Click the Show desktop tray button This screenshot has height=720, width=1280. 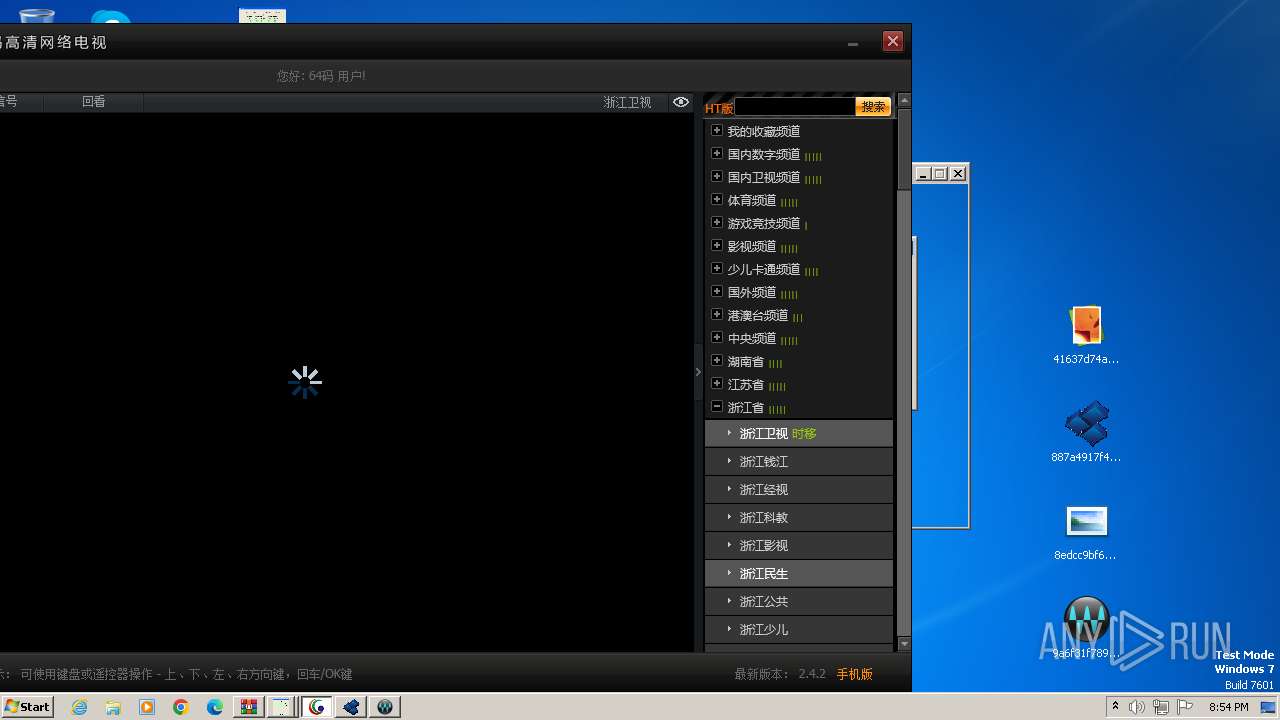[1270, 707]
